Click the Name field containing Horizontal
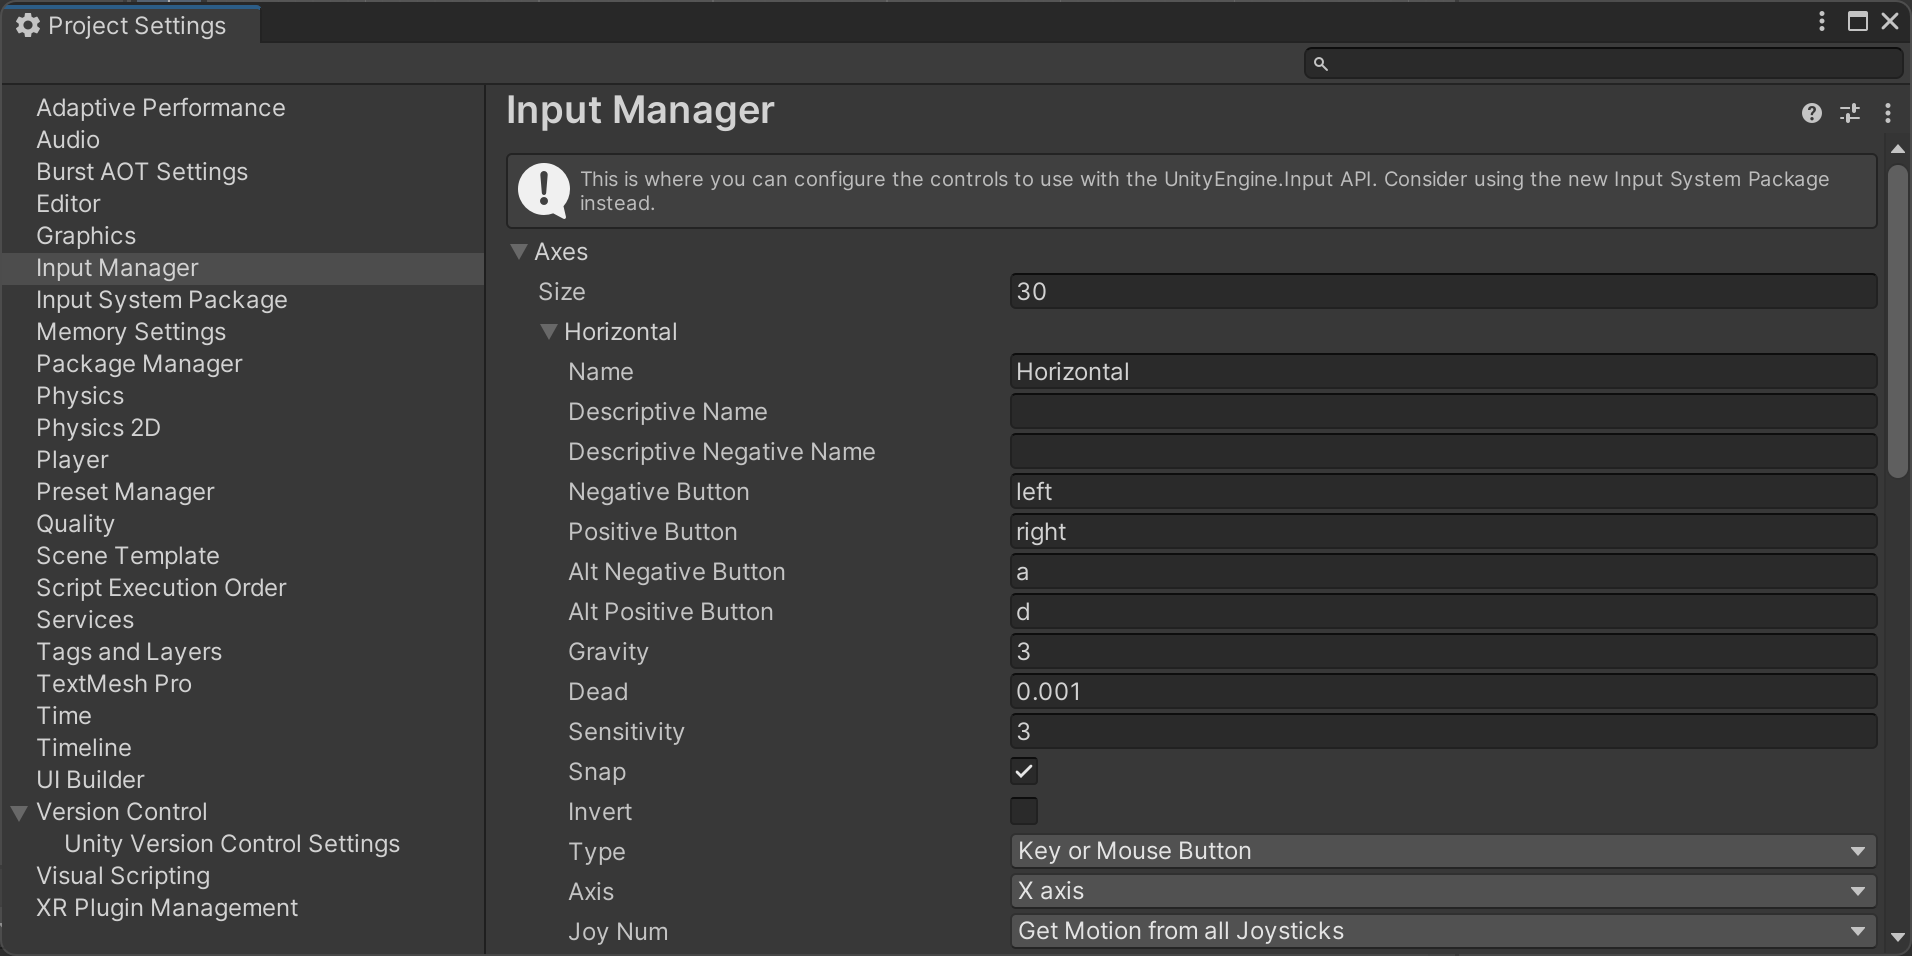Viewport: 1912px width, 956px height. point(1443,372)
